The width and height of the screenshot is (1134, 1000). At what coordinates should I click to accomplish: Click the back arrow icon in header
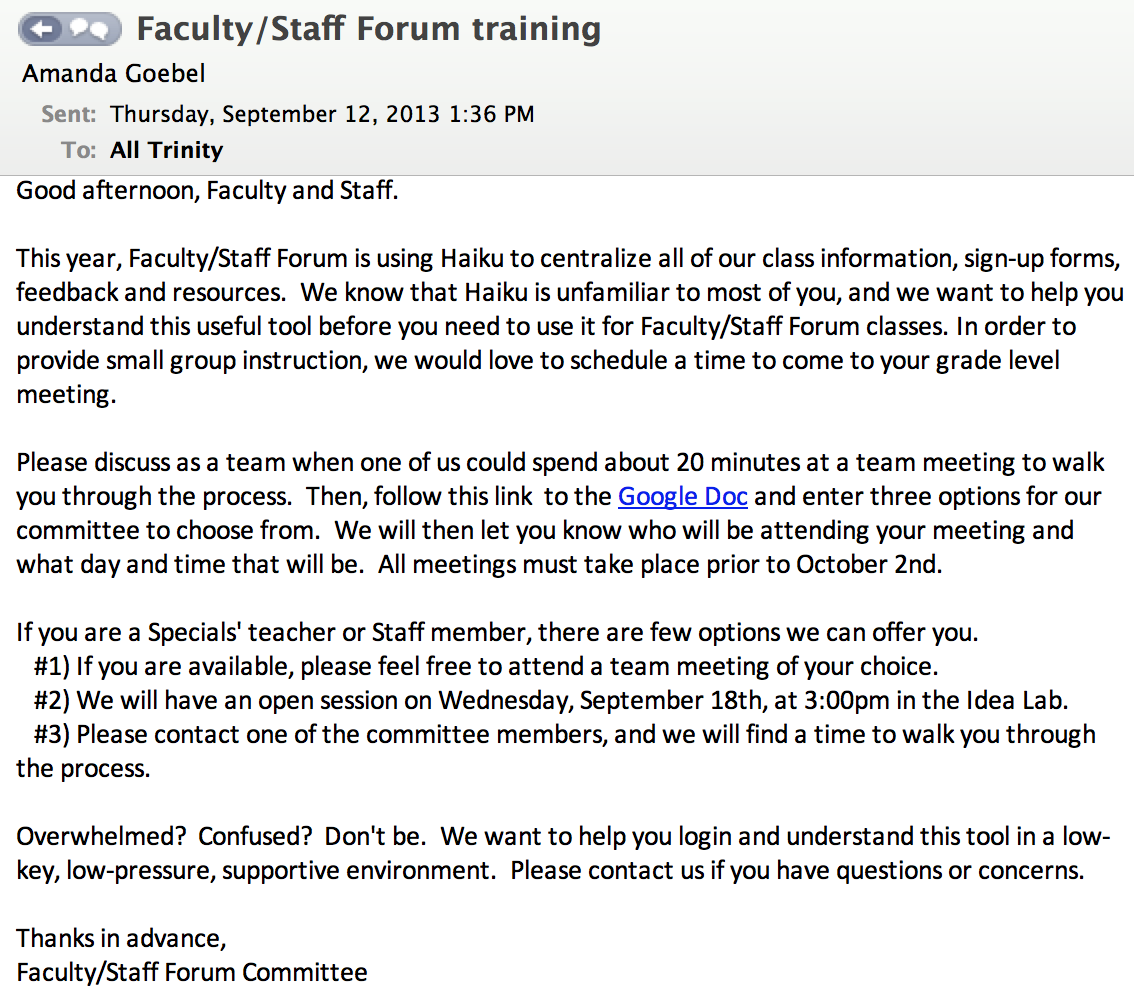pos(44,30)
